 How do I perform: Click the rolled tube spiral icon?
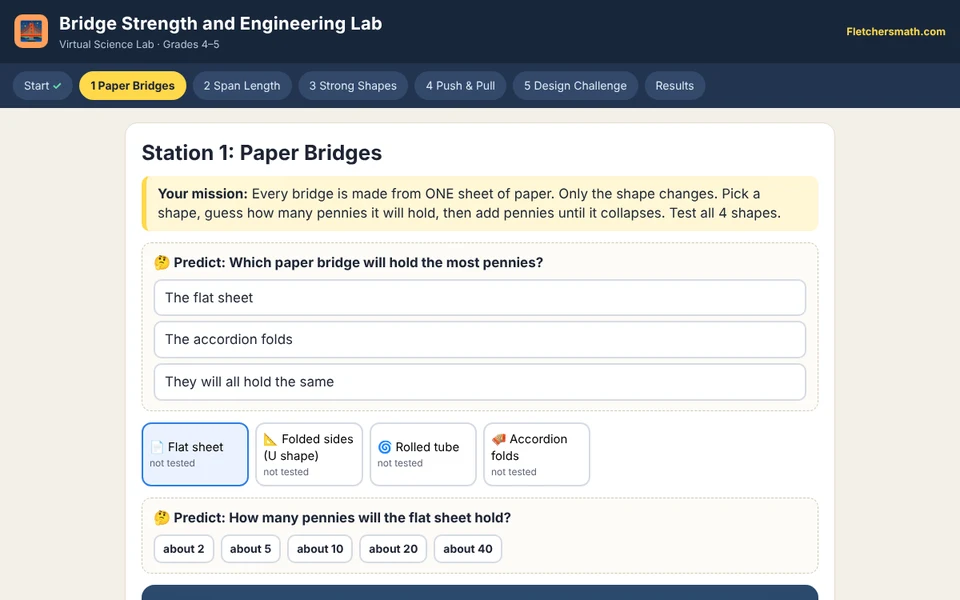(x=384, y=447)
